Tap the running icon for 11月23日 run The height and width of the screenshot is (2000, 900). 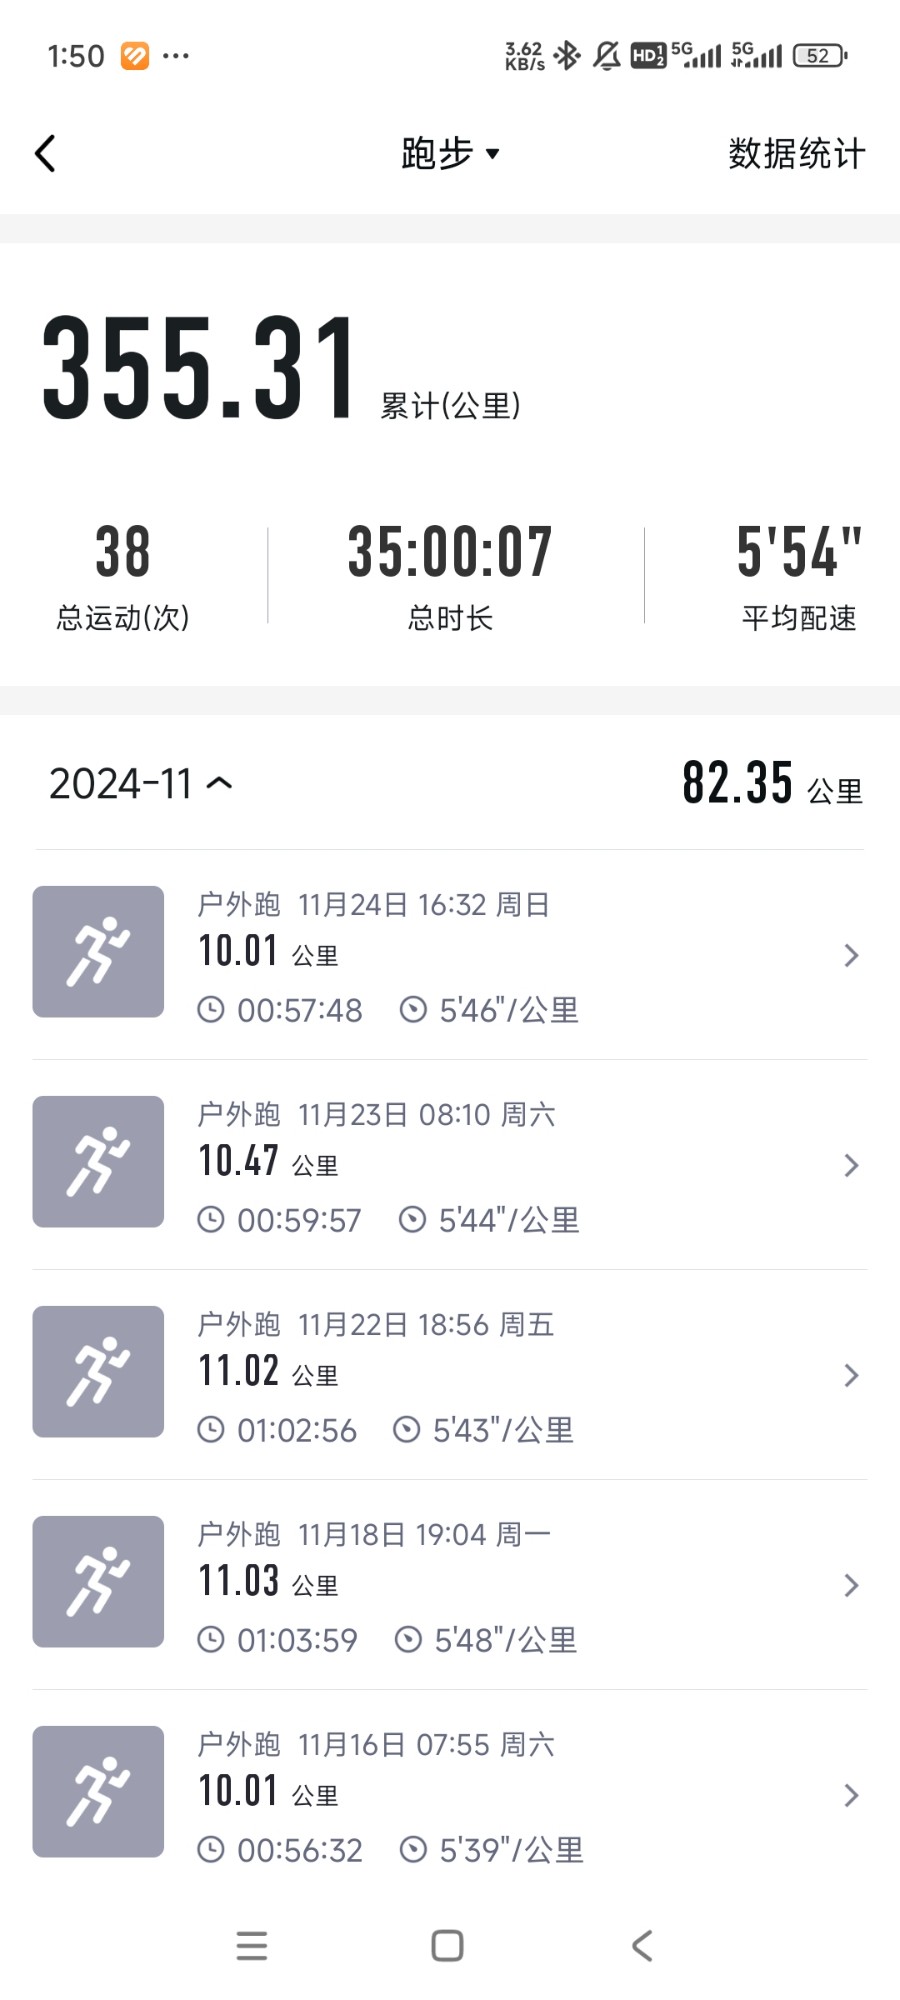tap(98, 1162)
